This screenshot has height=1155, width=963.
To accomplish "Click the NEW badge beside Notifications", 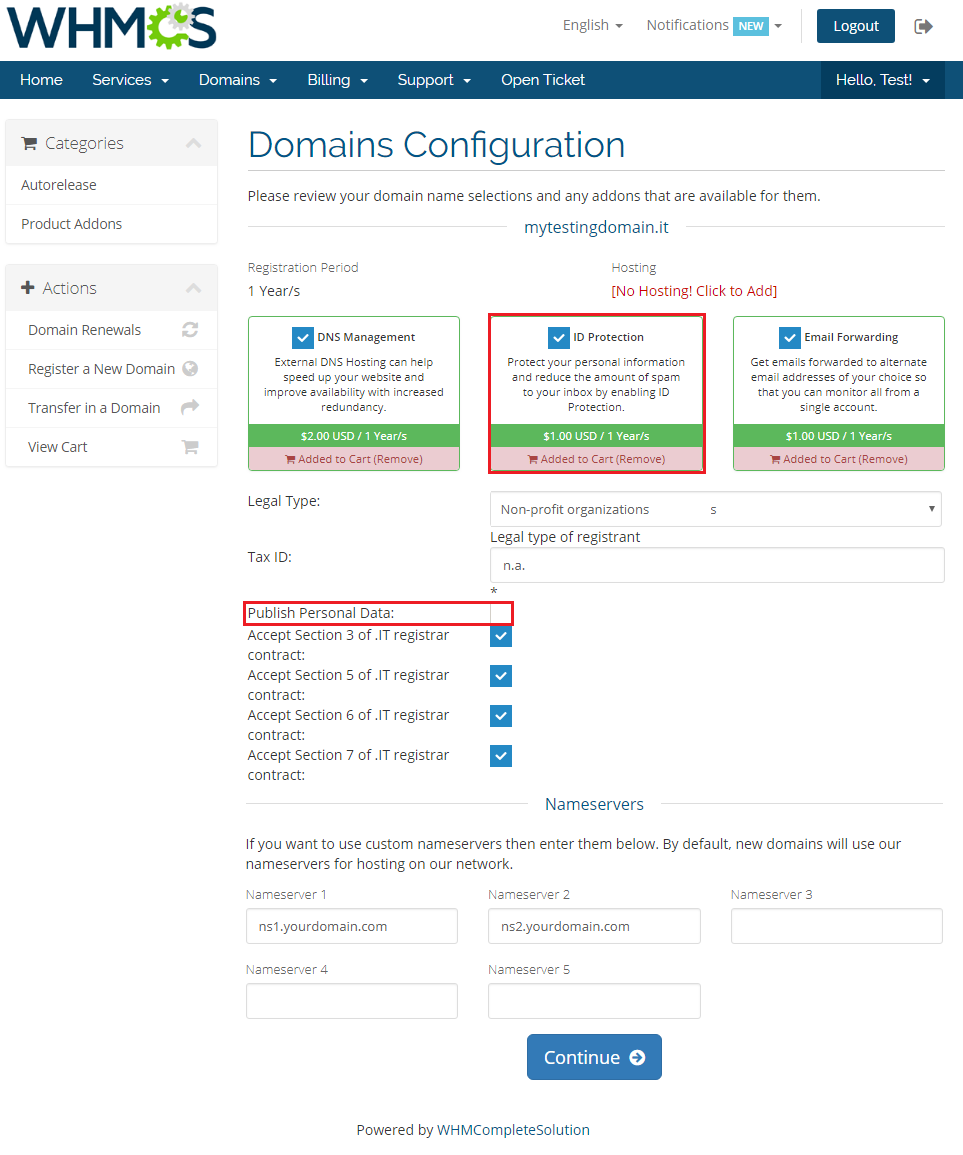I will click(x=751, y=26).
